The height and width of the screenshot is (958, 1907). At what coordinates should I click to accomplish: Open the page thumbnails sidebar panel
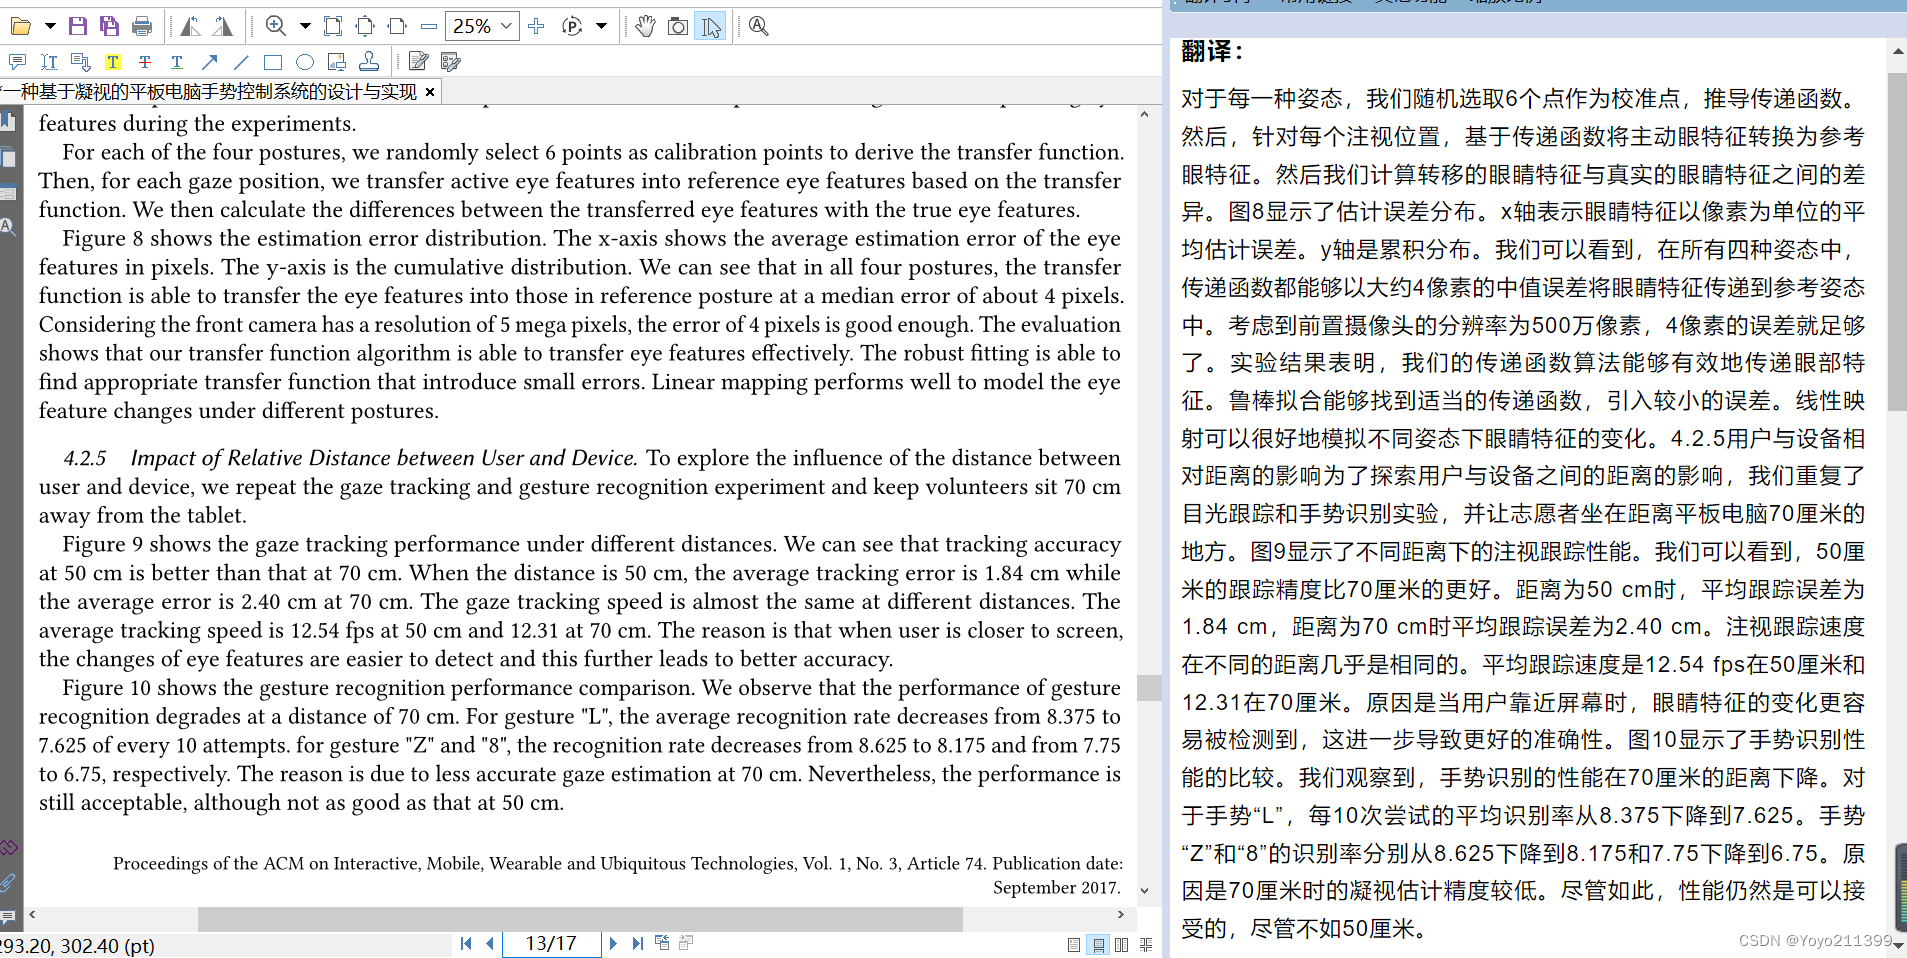(x=9, y=158)
